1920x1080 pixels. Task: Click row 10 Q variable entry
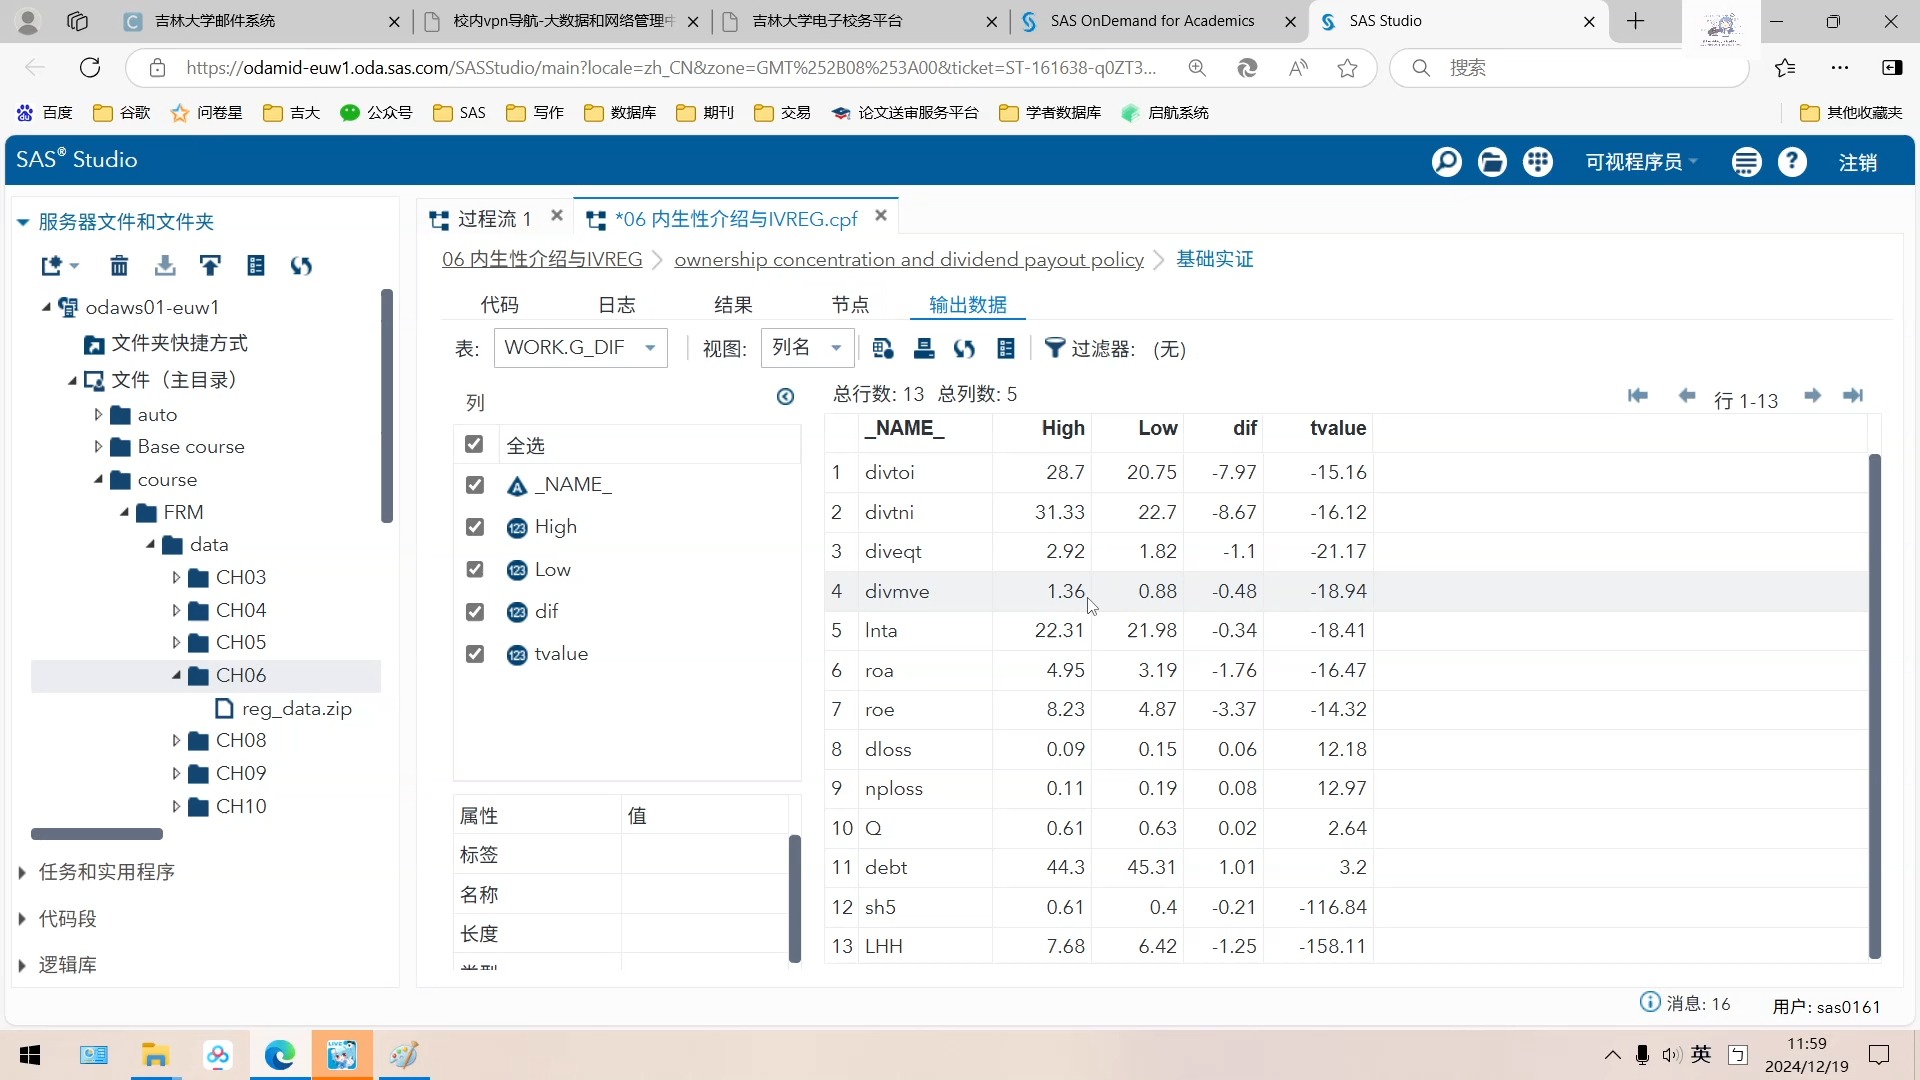pos(874,828)
